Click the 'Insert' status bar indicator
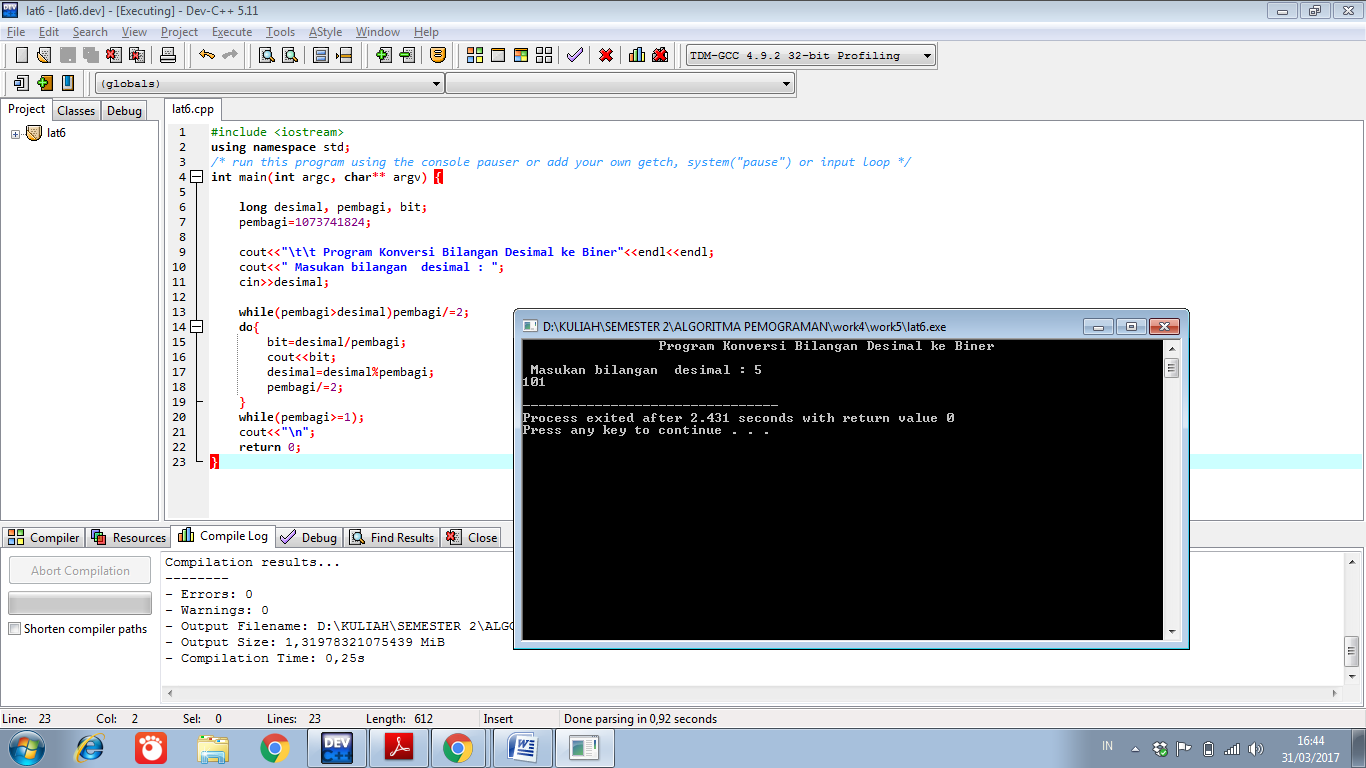Image resolution: width=1366 pixels, height=768 pixels. (498, 719)
